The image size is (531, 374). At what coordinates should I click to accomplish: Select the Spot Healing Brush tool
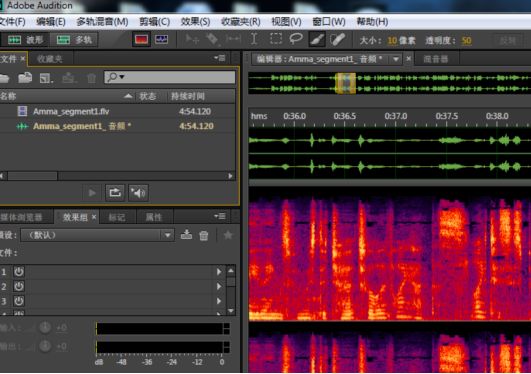338,40
